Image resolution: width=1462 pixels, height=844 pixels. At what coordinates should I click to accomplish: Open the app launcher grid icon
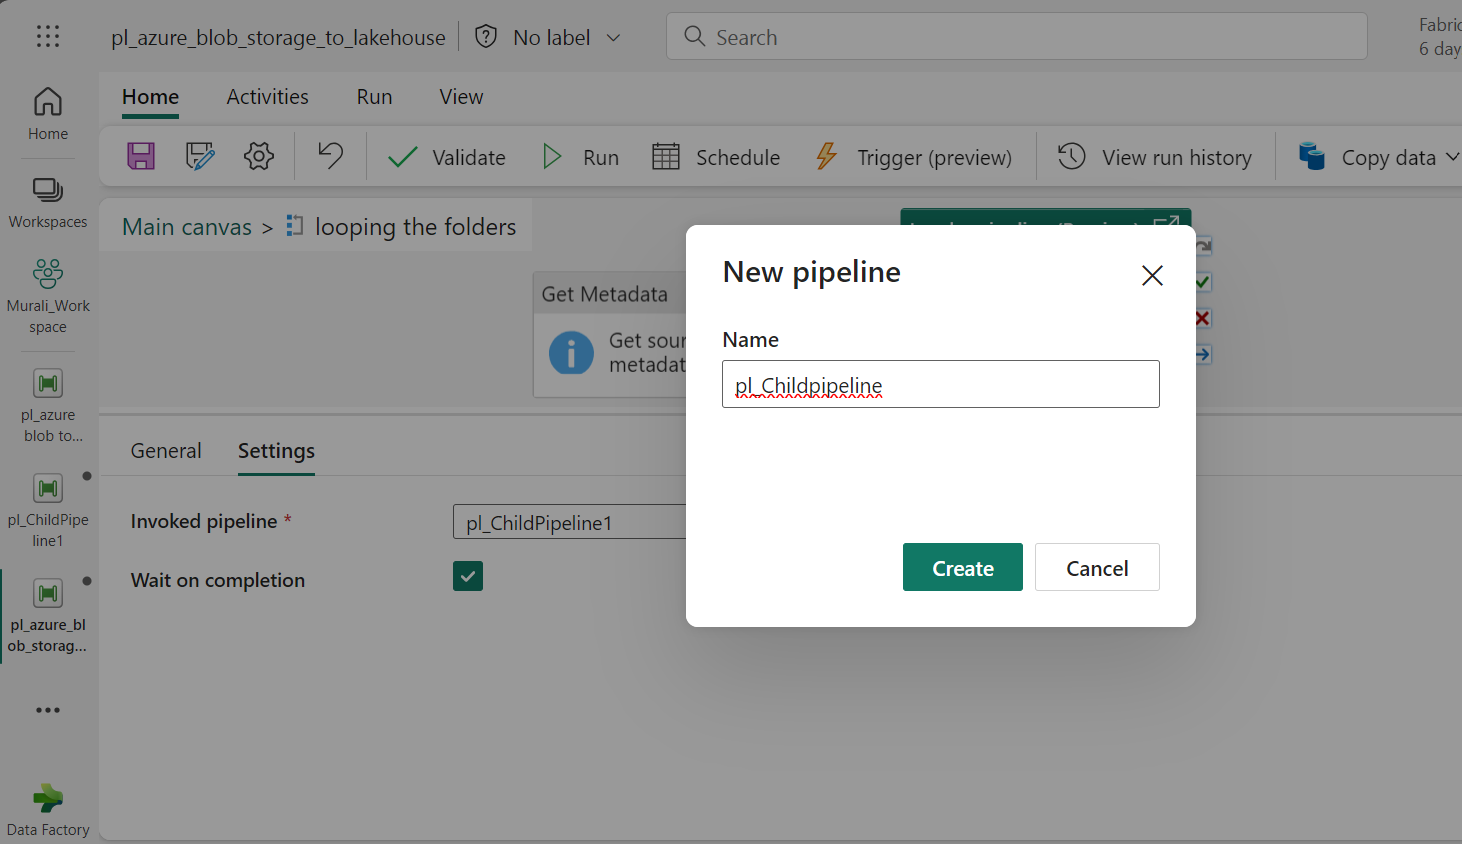coord(48,37)
